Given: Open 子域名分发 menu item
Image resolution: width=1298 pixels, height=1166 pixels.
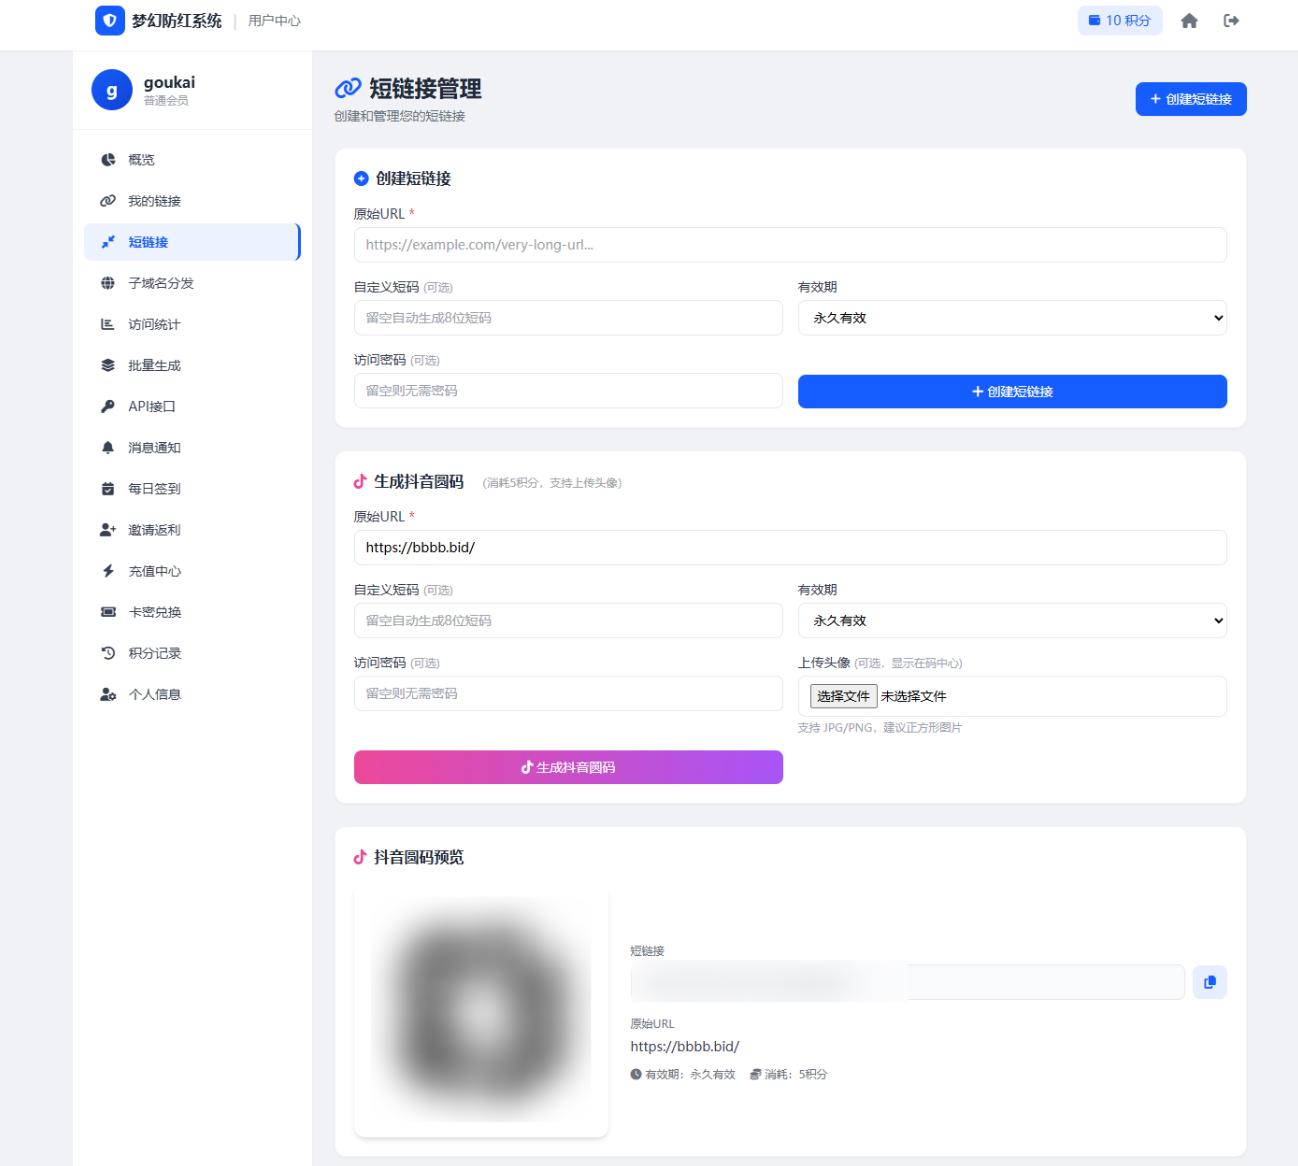Looking at the screenshot, I should pyautogui.click(x=192, y=283).
